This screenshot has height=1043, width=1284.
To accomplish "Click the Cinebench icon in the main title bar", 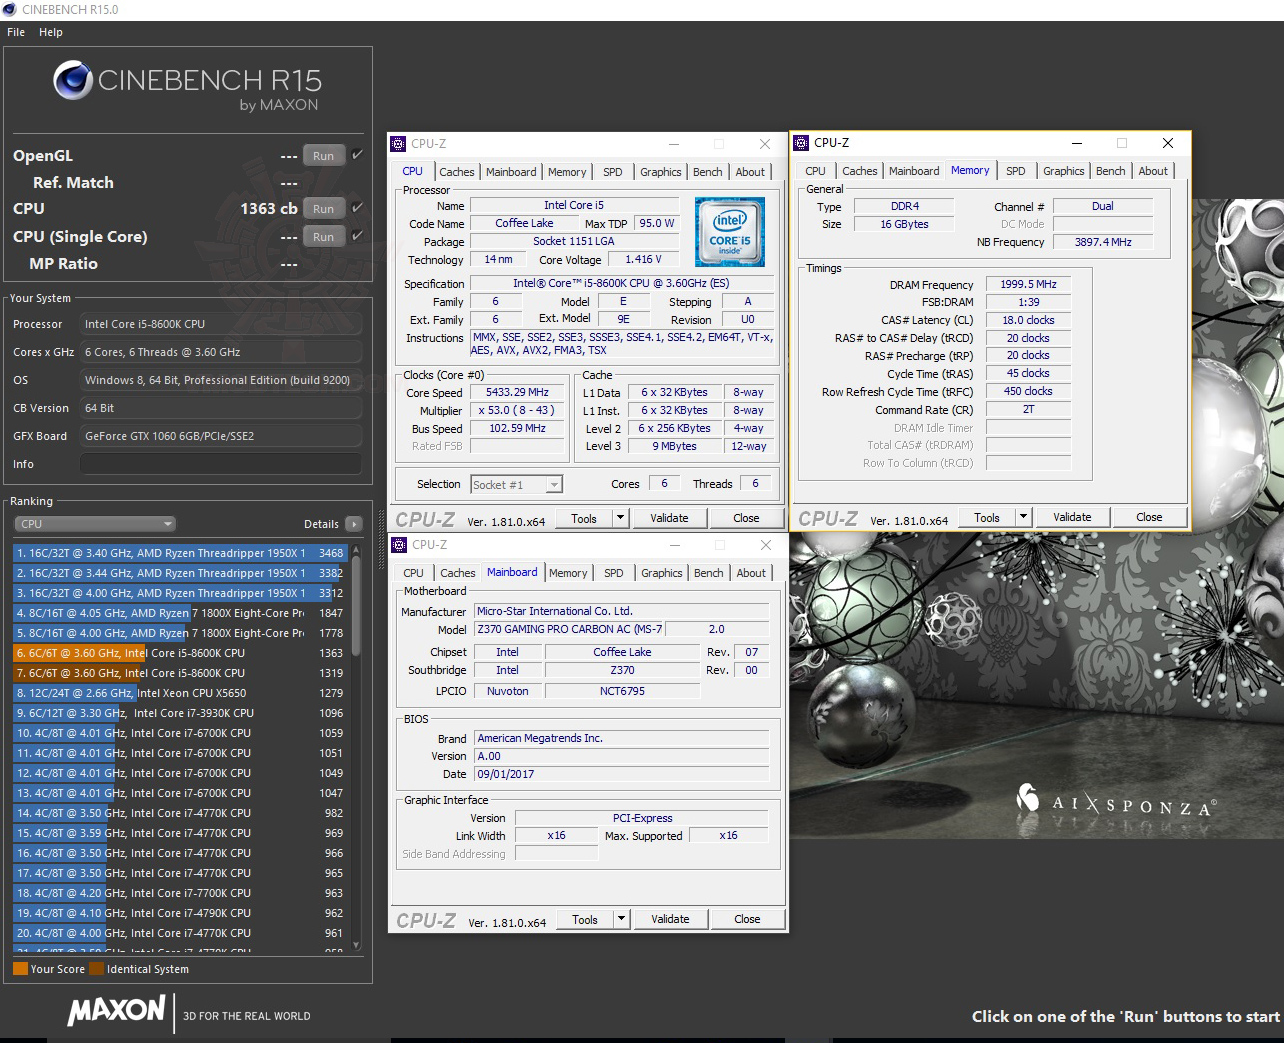I will click(x=10, y=9).
